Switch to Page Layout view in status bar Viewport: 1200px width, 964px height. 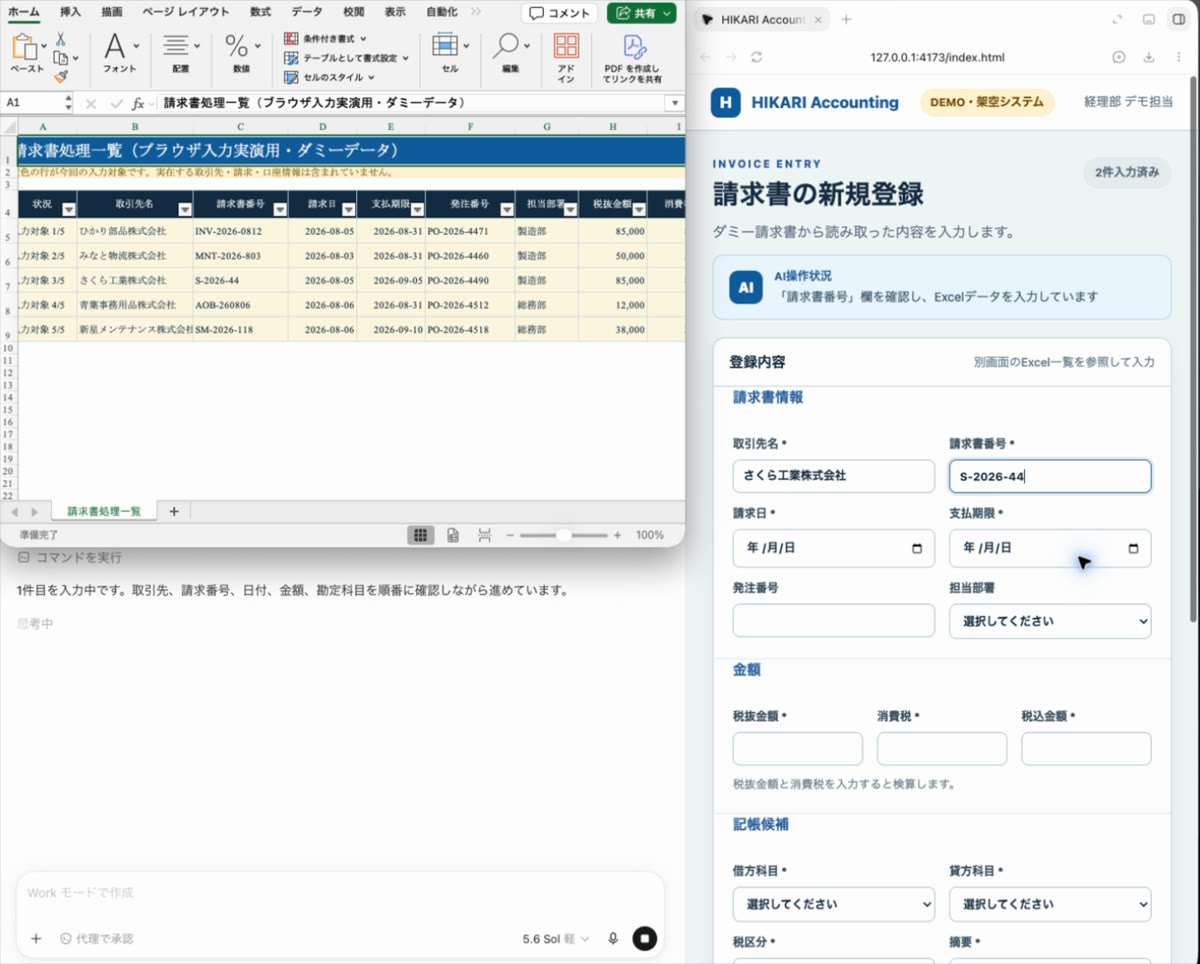453,536
